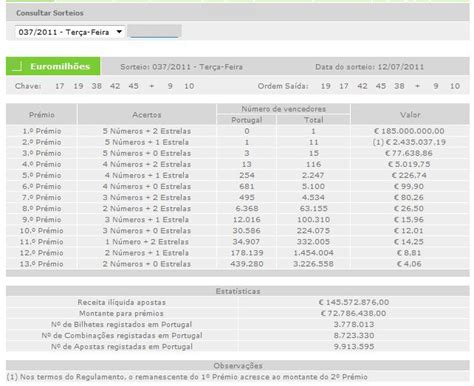
Task: Click the '€ 80,26' value
Action: [409, 197]
